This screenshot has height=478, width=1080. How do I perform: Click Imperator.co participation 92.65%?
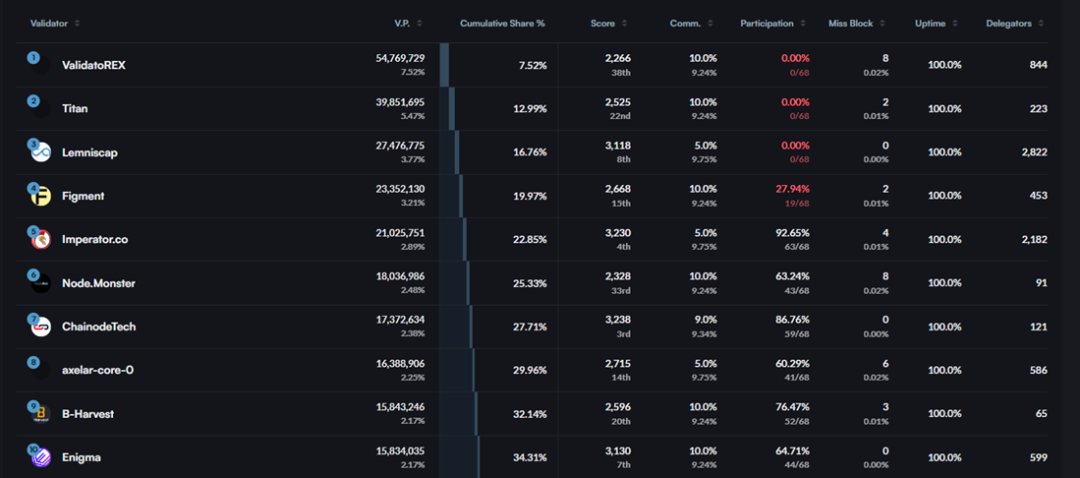[x=792, y=233]
